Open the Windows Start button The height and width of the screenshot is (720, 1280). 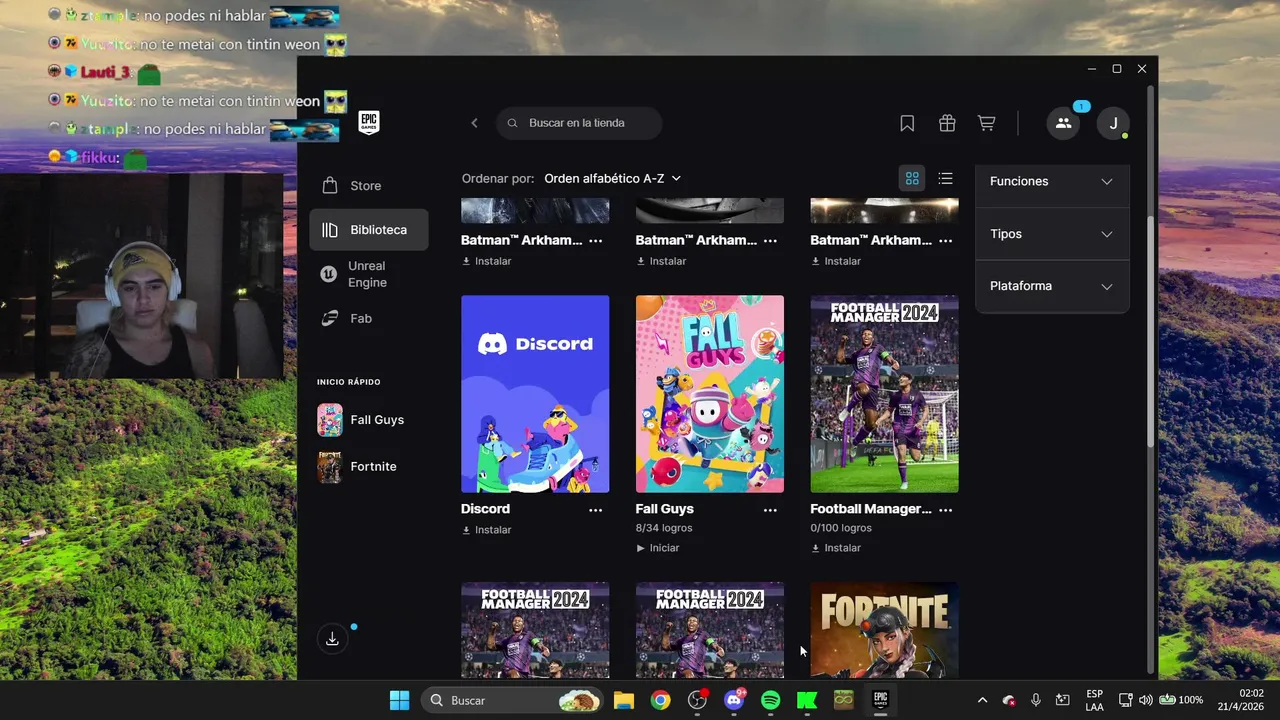[x=399, y=700]
